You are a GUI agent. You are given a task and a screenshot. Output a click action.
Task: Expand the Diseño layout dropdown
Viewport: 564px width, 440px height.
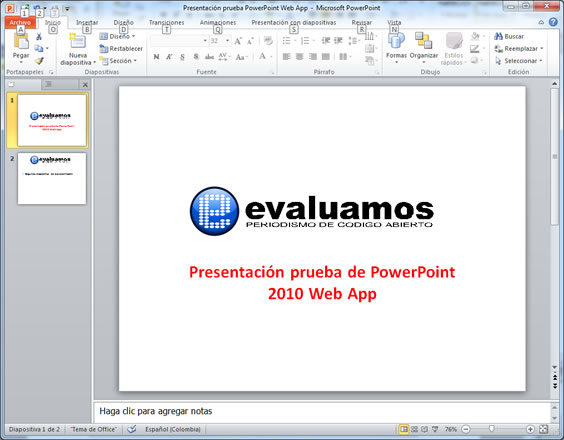[x=117, y=36]
